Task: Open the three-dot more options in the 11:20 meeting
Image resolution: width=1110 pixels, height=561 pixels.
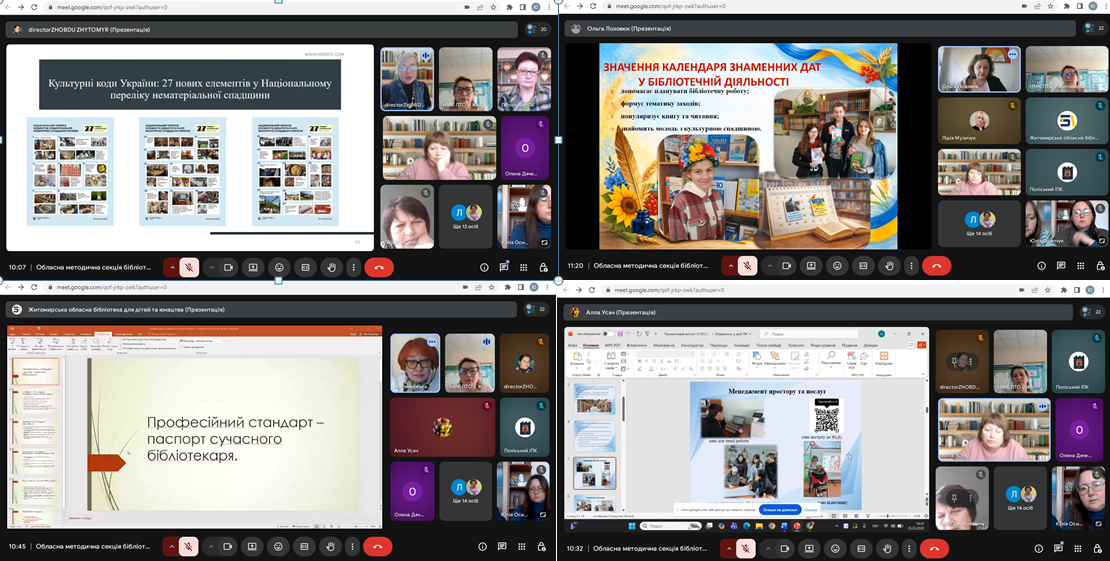Action: 911,266
